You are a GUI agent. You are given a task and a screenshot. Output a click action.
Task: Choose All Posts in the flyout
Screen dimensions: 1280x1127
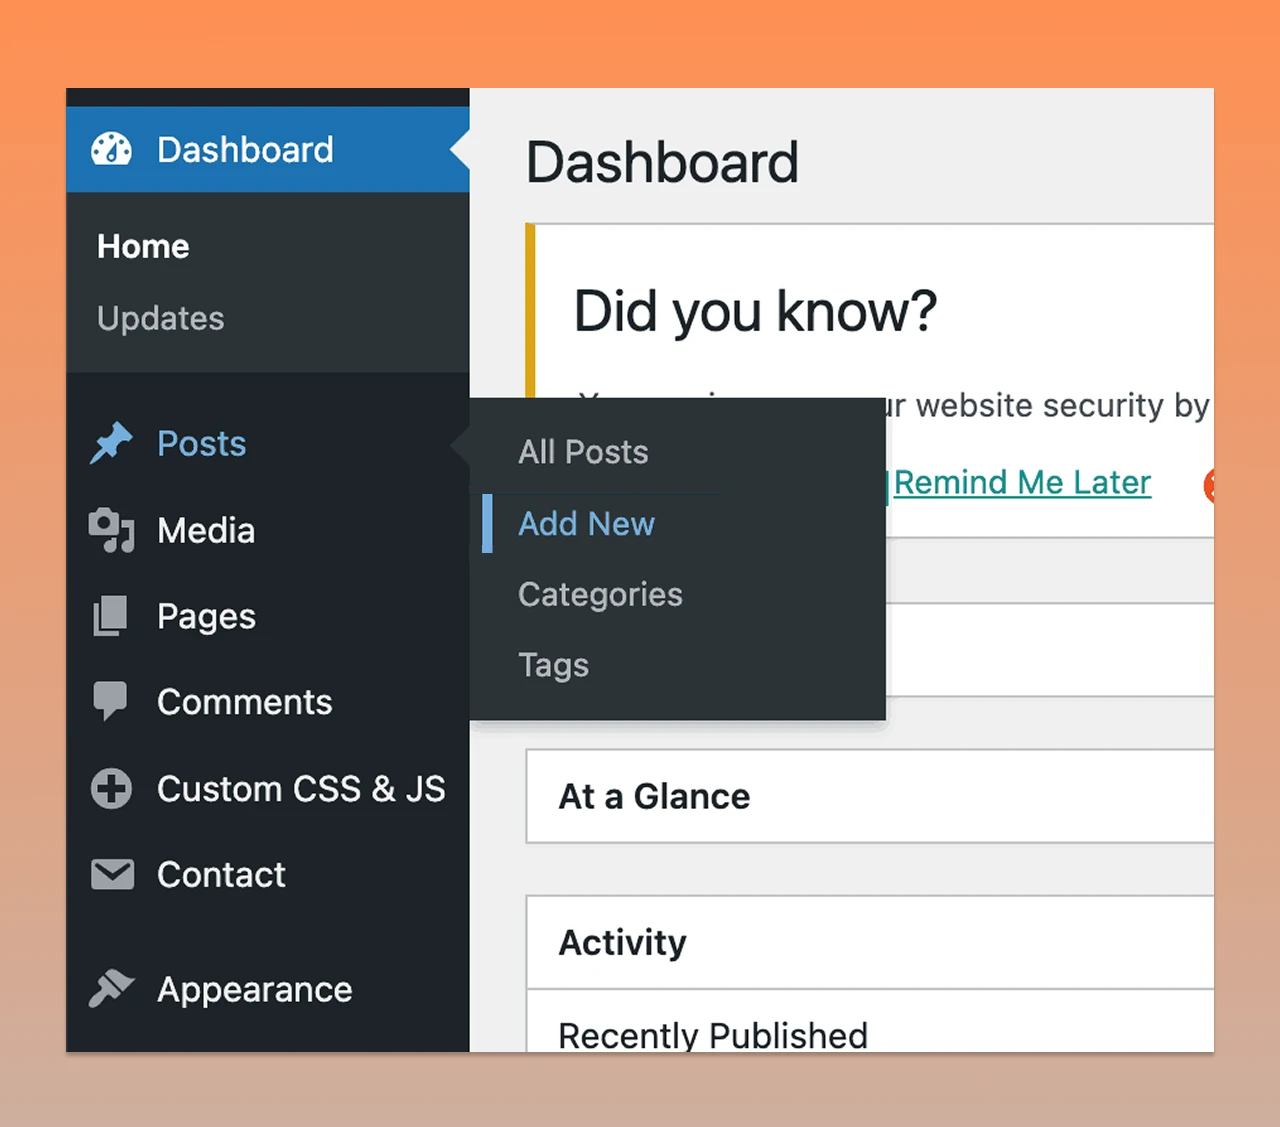583,452
